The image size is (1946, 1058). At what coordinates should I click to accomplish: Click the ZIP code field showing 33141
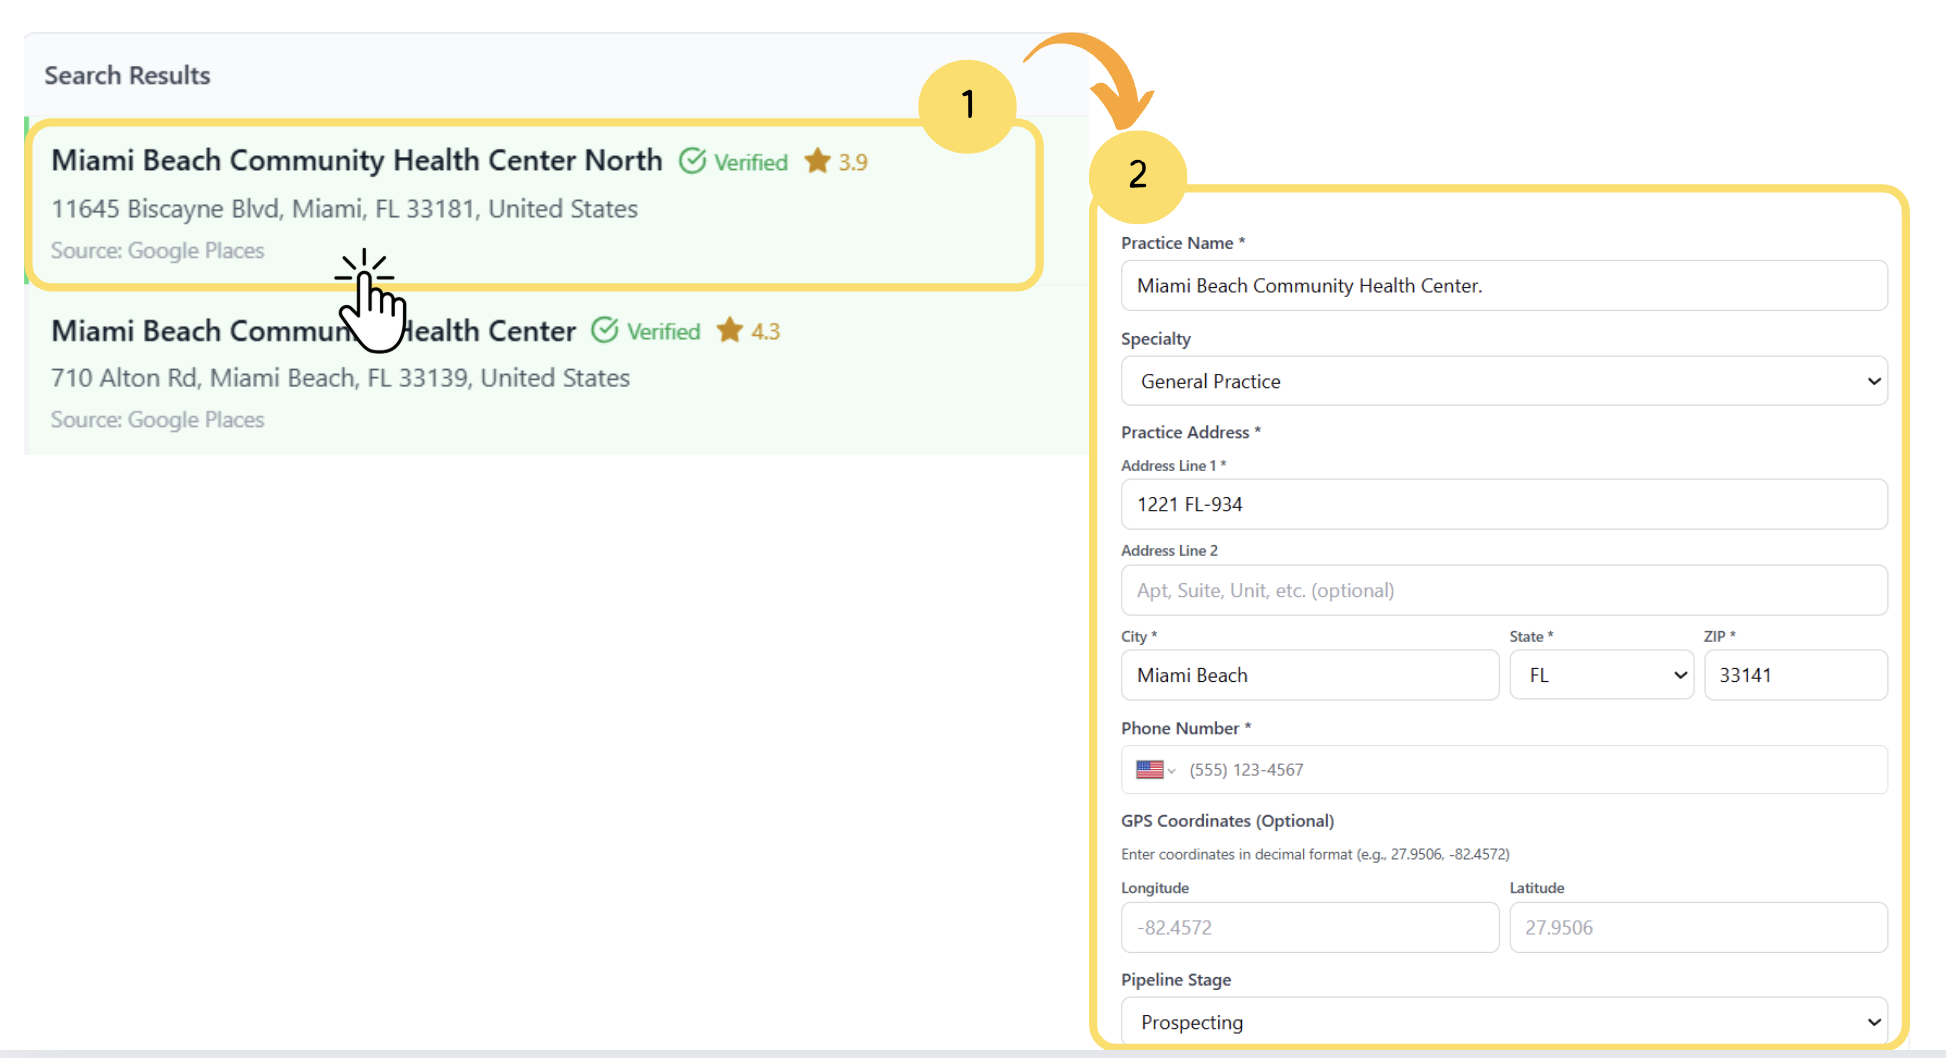click(x=1795, y=675)
